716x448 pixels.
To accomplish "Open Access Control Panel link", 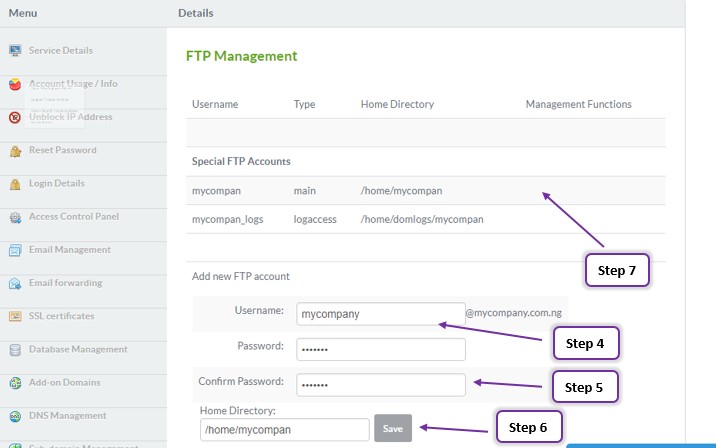I will pos(74,216).
